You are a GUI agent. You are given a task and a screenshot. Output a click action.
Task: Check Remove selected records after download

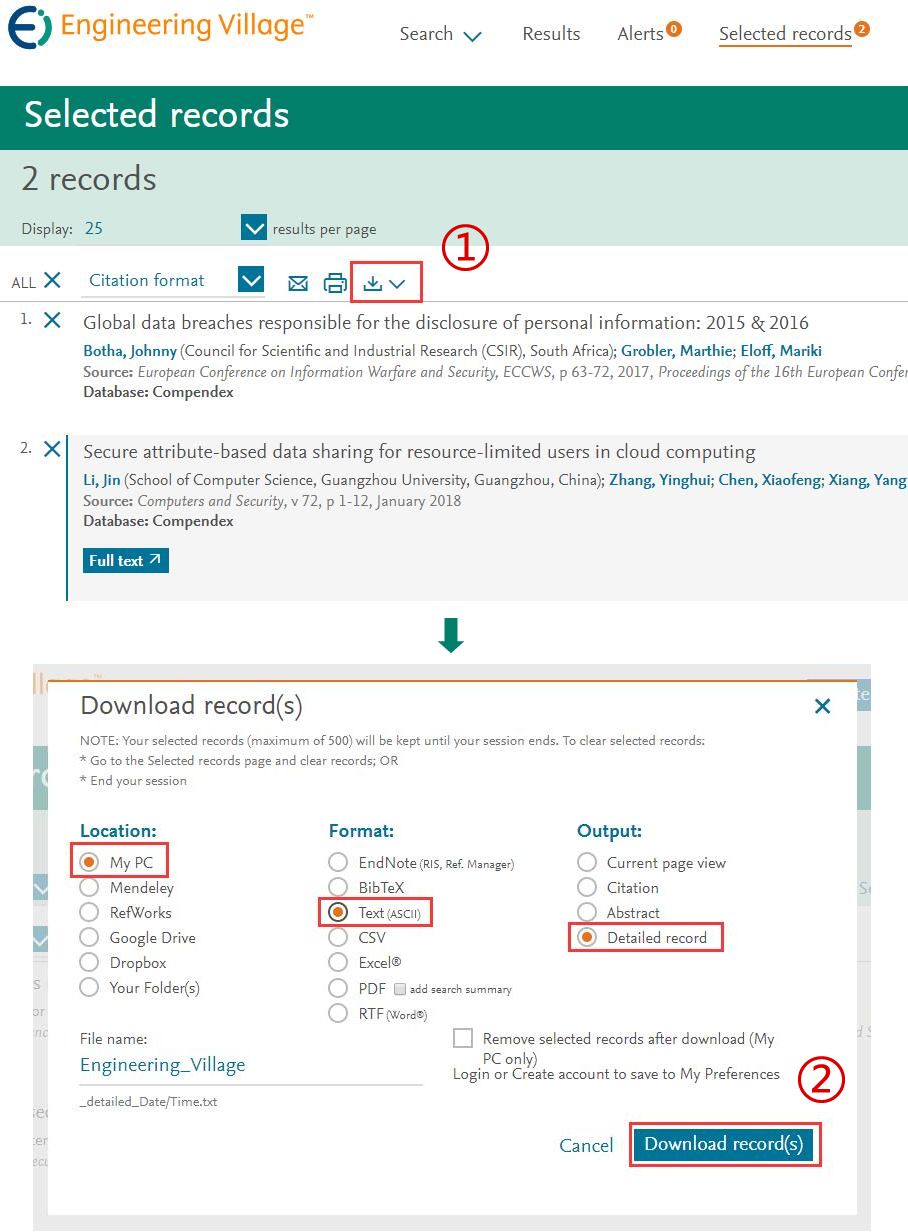coord(462,1038)
